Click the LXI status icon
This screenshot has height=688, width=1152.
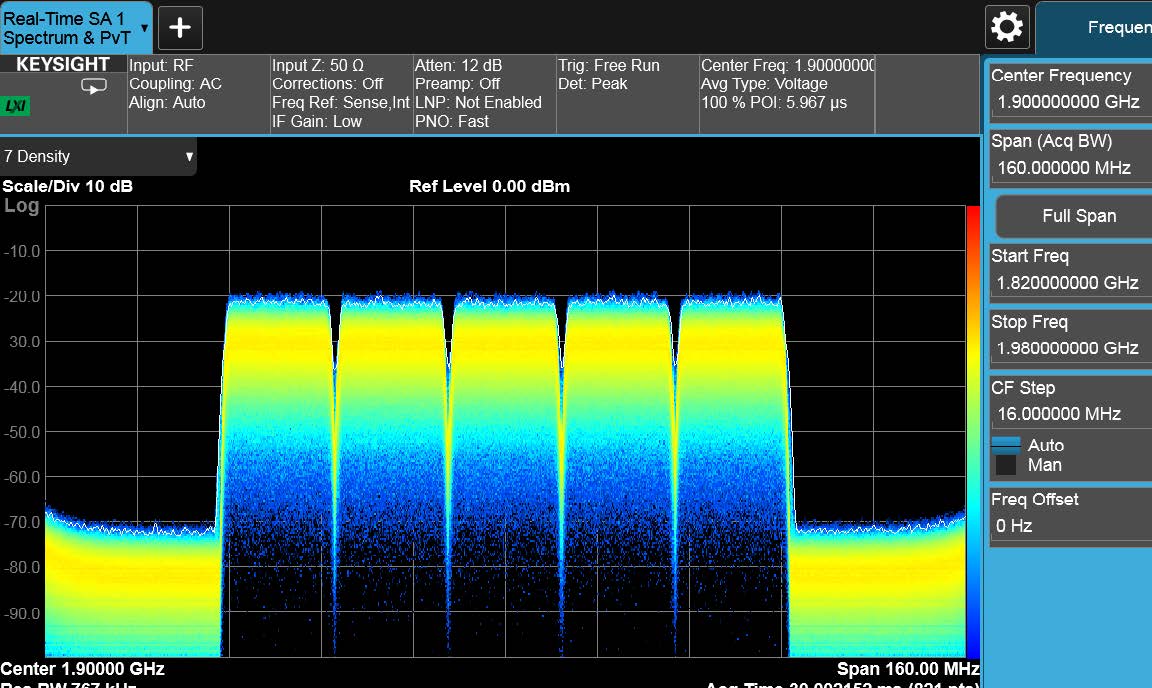click(x=17, y=106)
